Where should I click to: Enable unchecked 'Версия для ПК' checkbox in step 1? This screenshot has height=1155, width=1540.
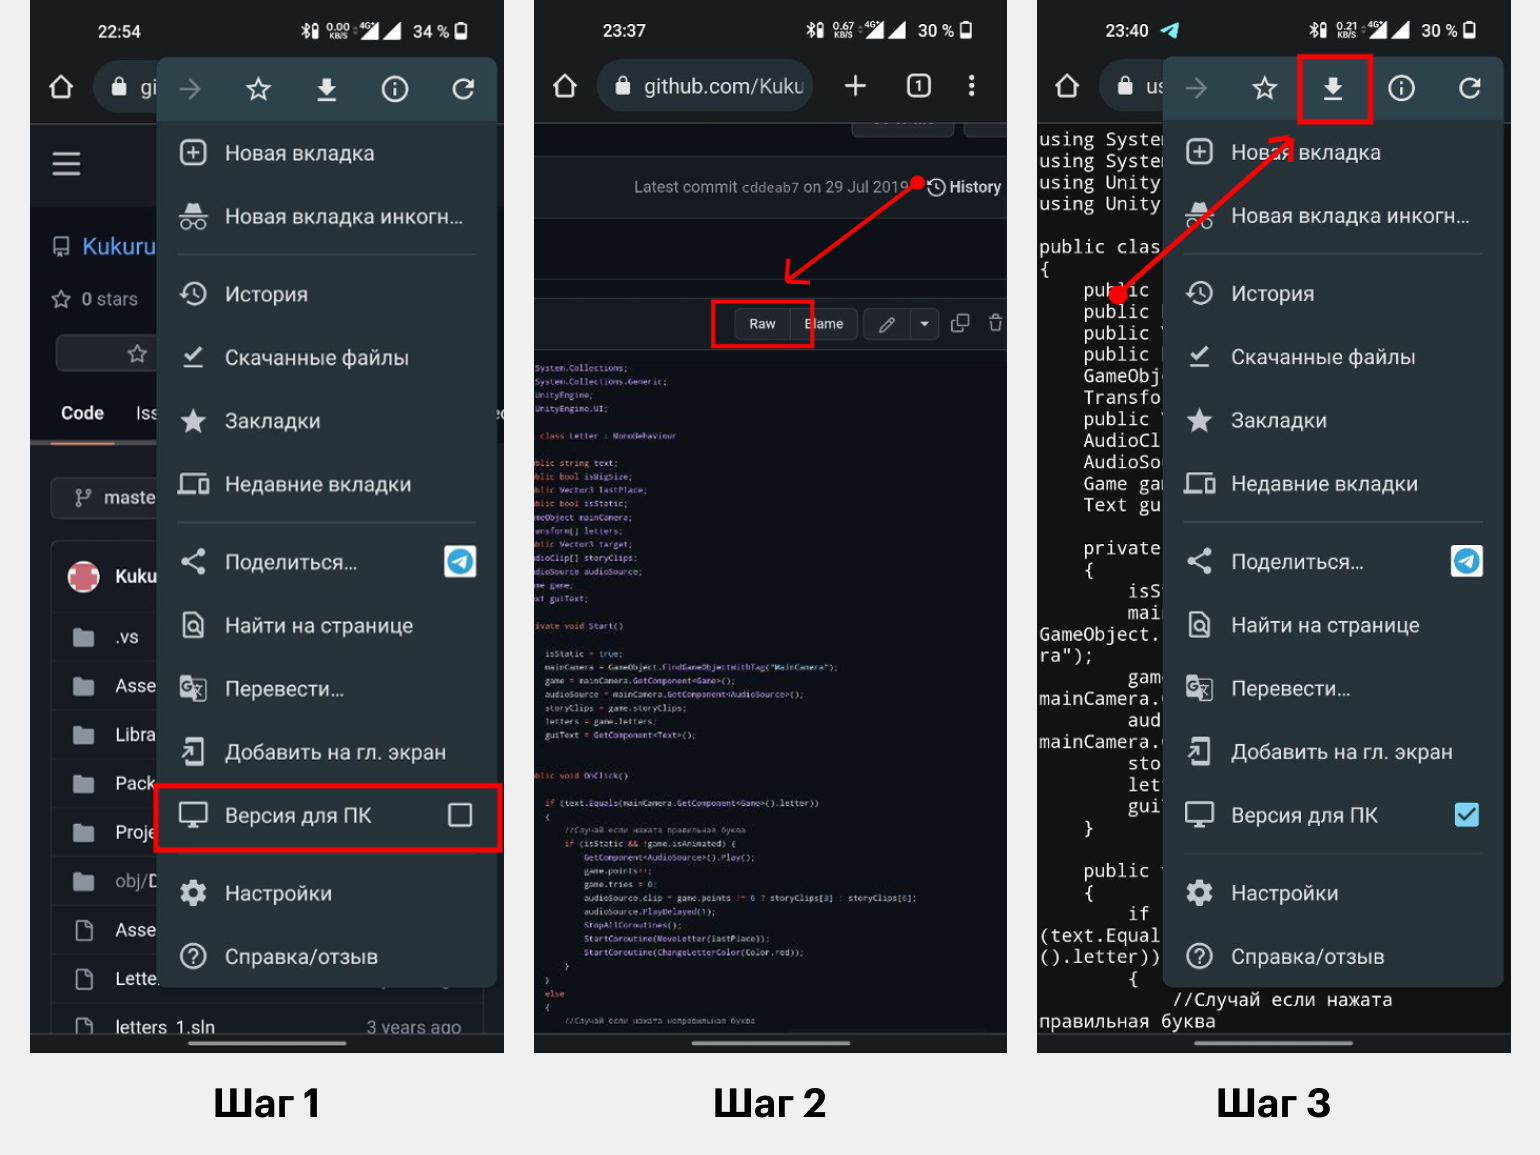point(460,815)
